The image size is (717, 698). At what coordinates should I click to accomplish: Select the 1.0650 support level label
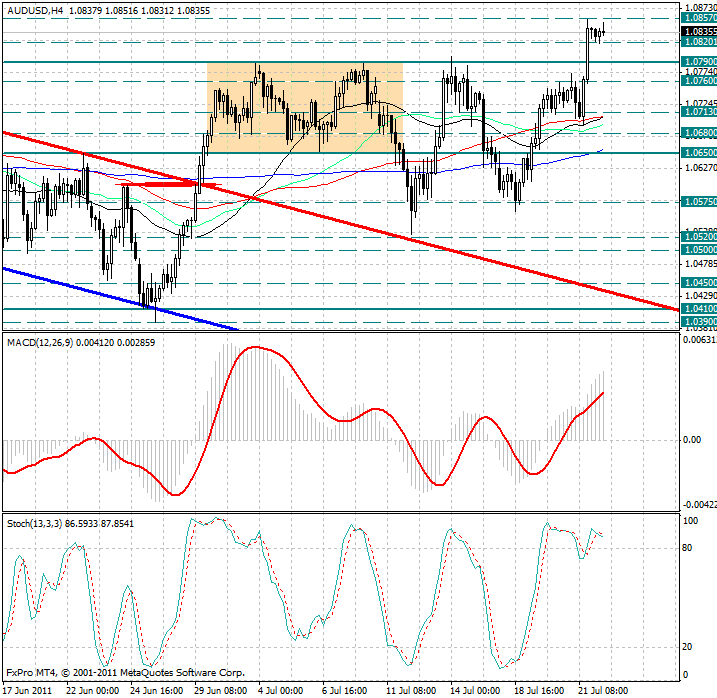tap(698, 153)
